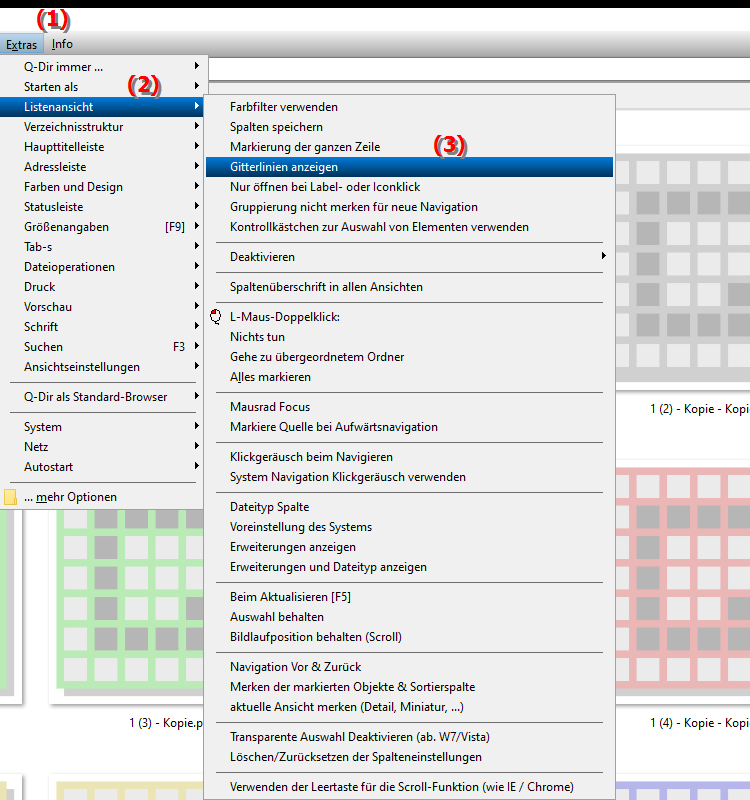Toggle Nur öffnen bei Label- oder Iconklick
Image resolution: width=750 pixels, height=800 pixels.
click(409, 187)
